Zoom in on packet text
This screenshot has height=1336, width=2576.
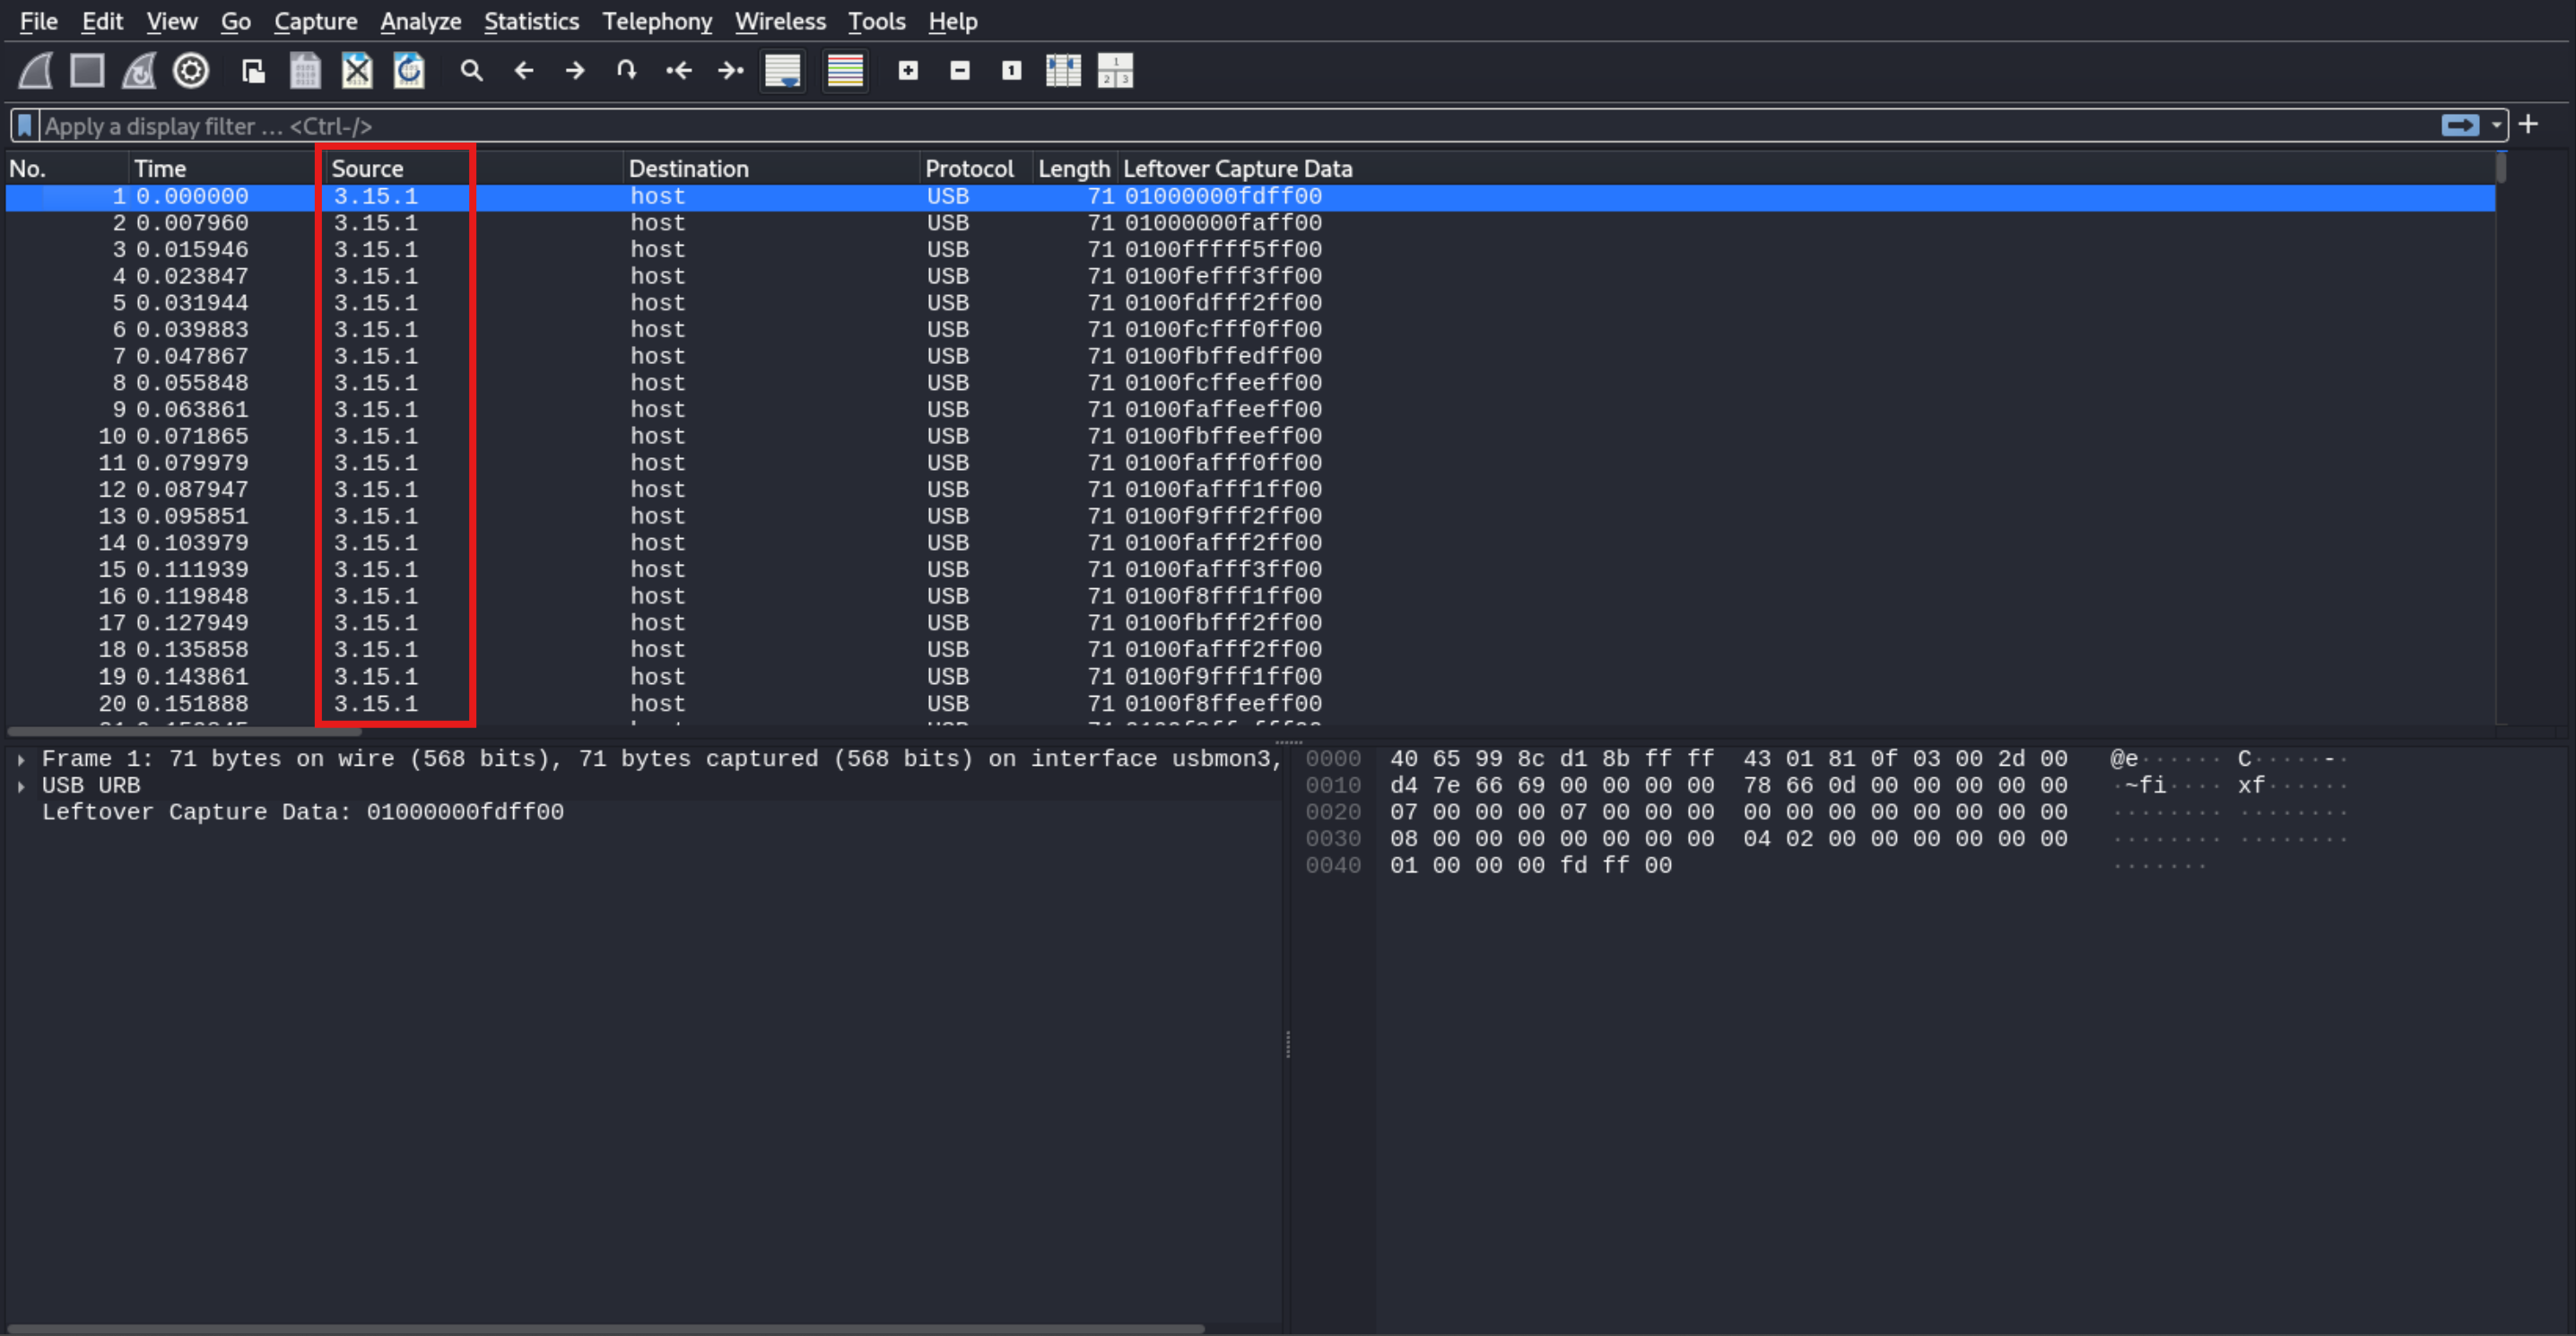coord(908,71)
